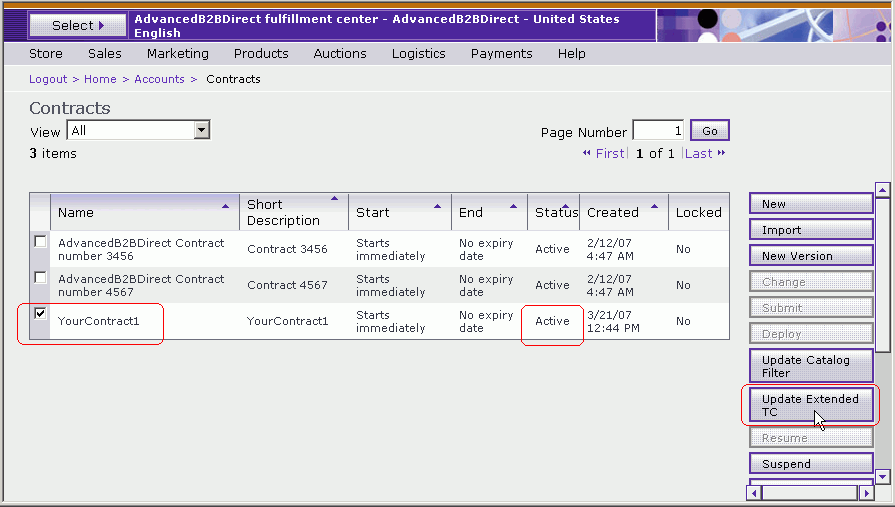
Task: Click the New contract button
Action: click(x=811, y=204)
